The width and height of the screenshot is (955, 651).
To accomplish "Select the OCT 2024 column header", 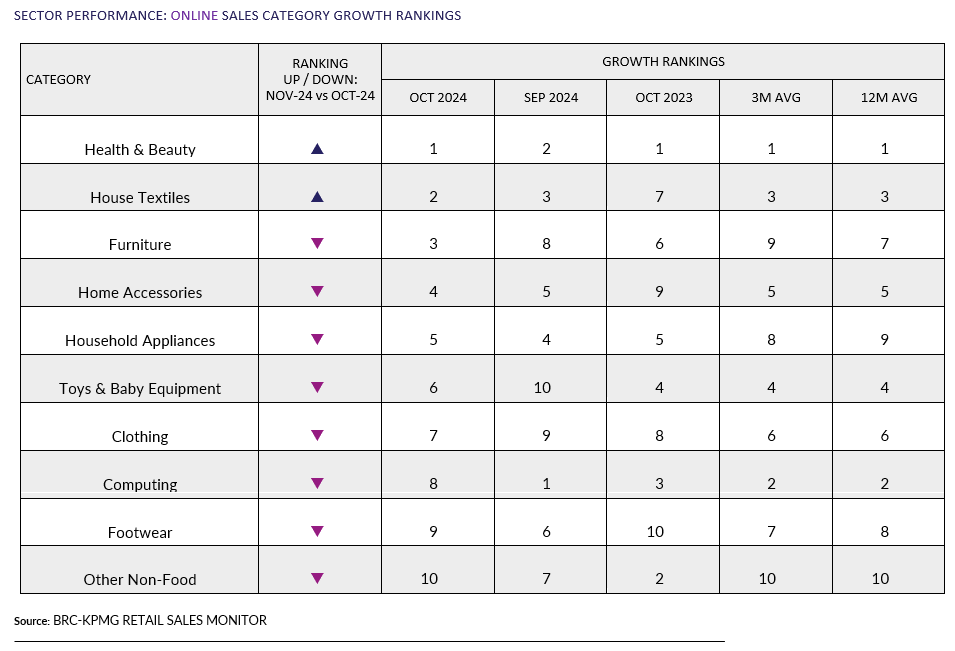I will click(438, 97).
